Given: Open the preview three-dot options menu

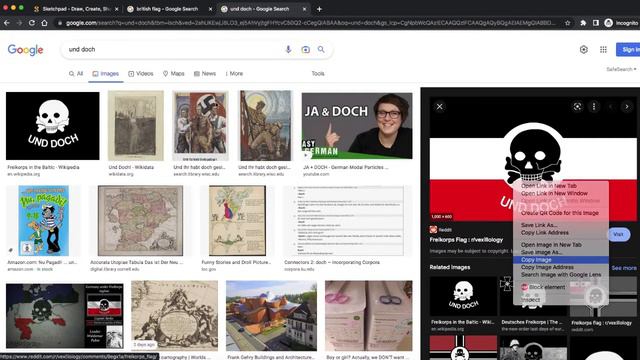Looking at the screenshot, I should click(594, 107).
